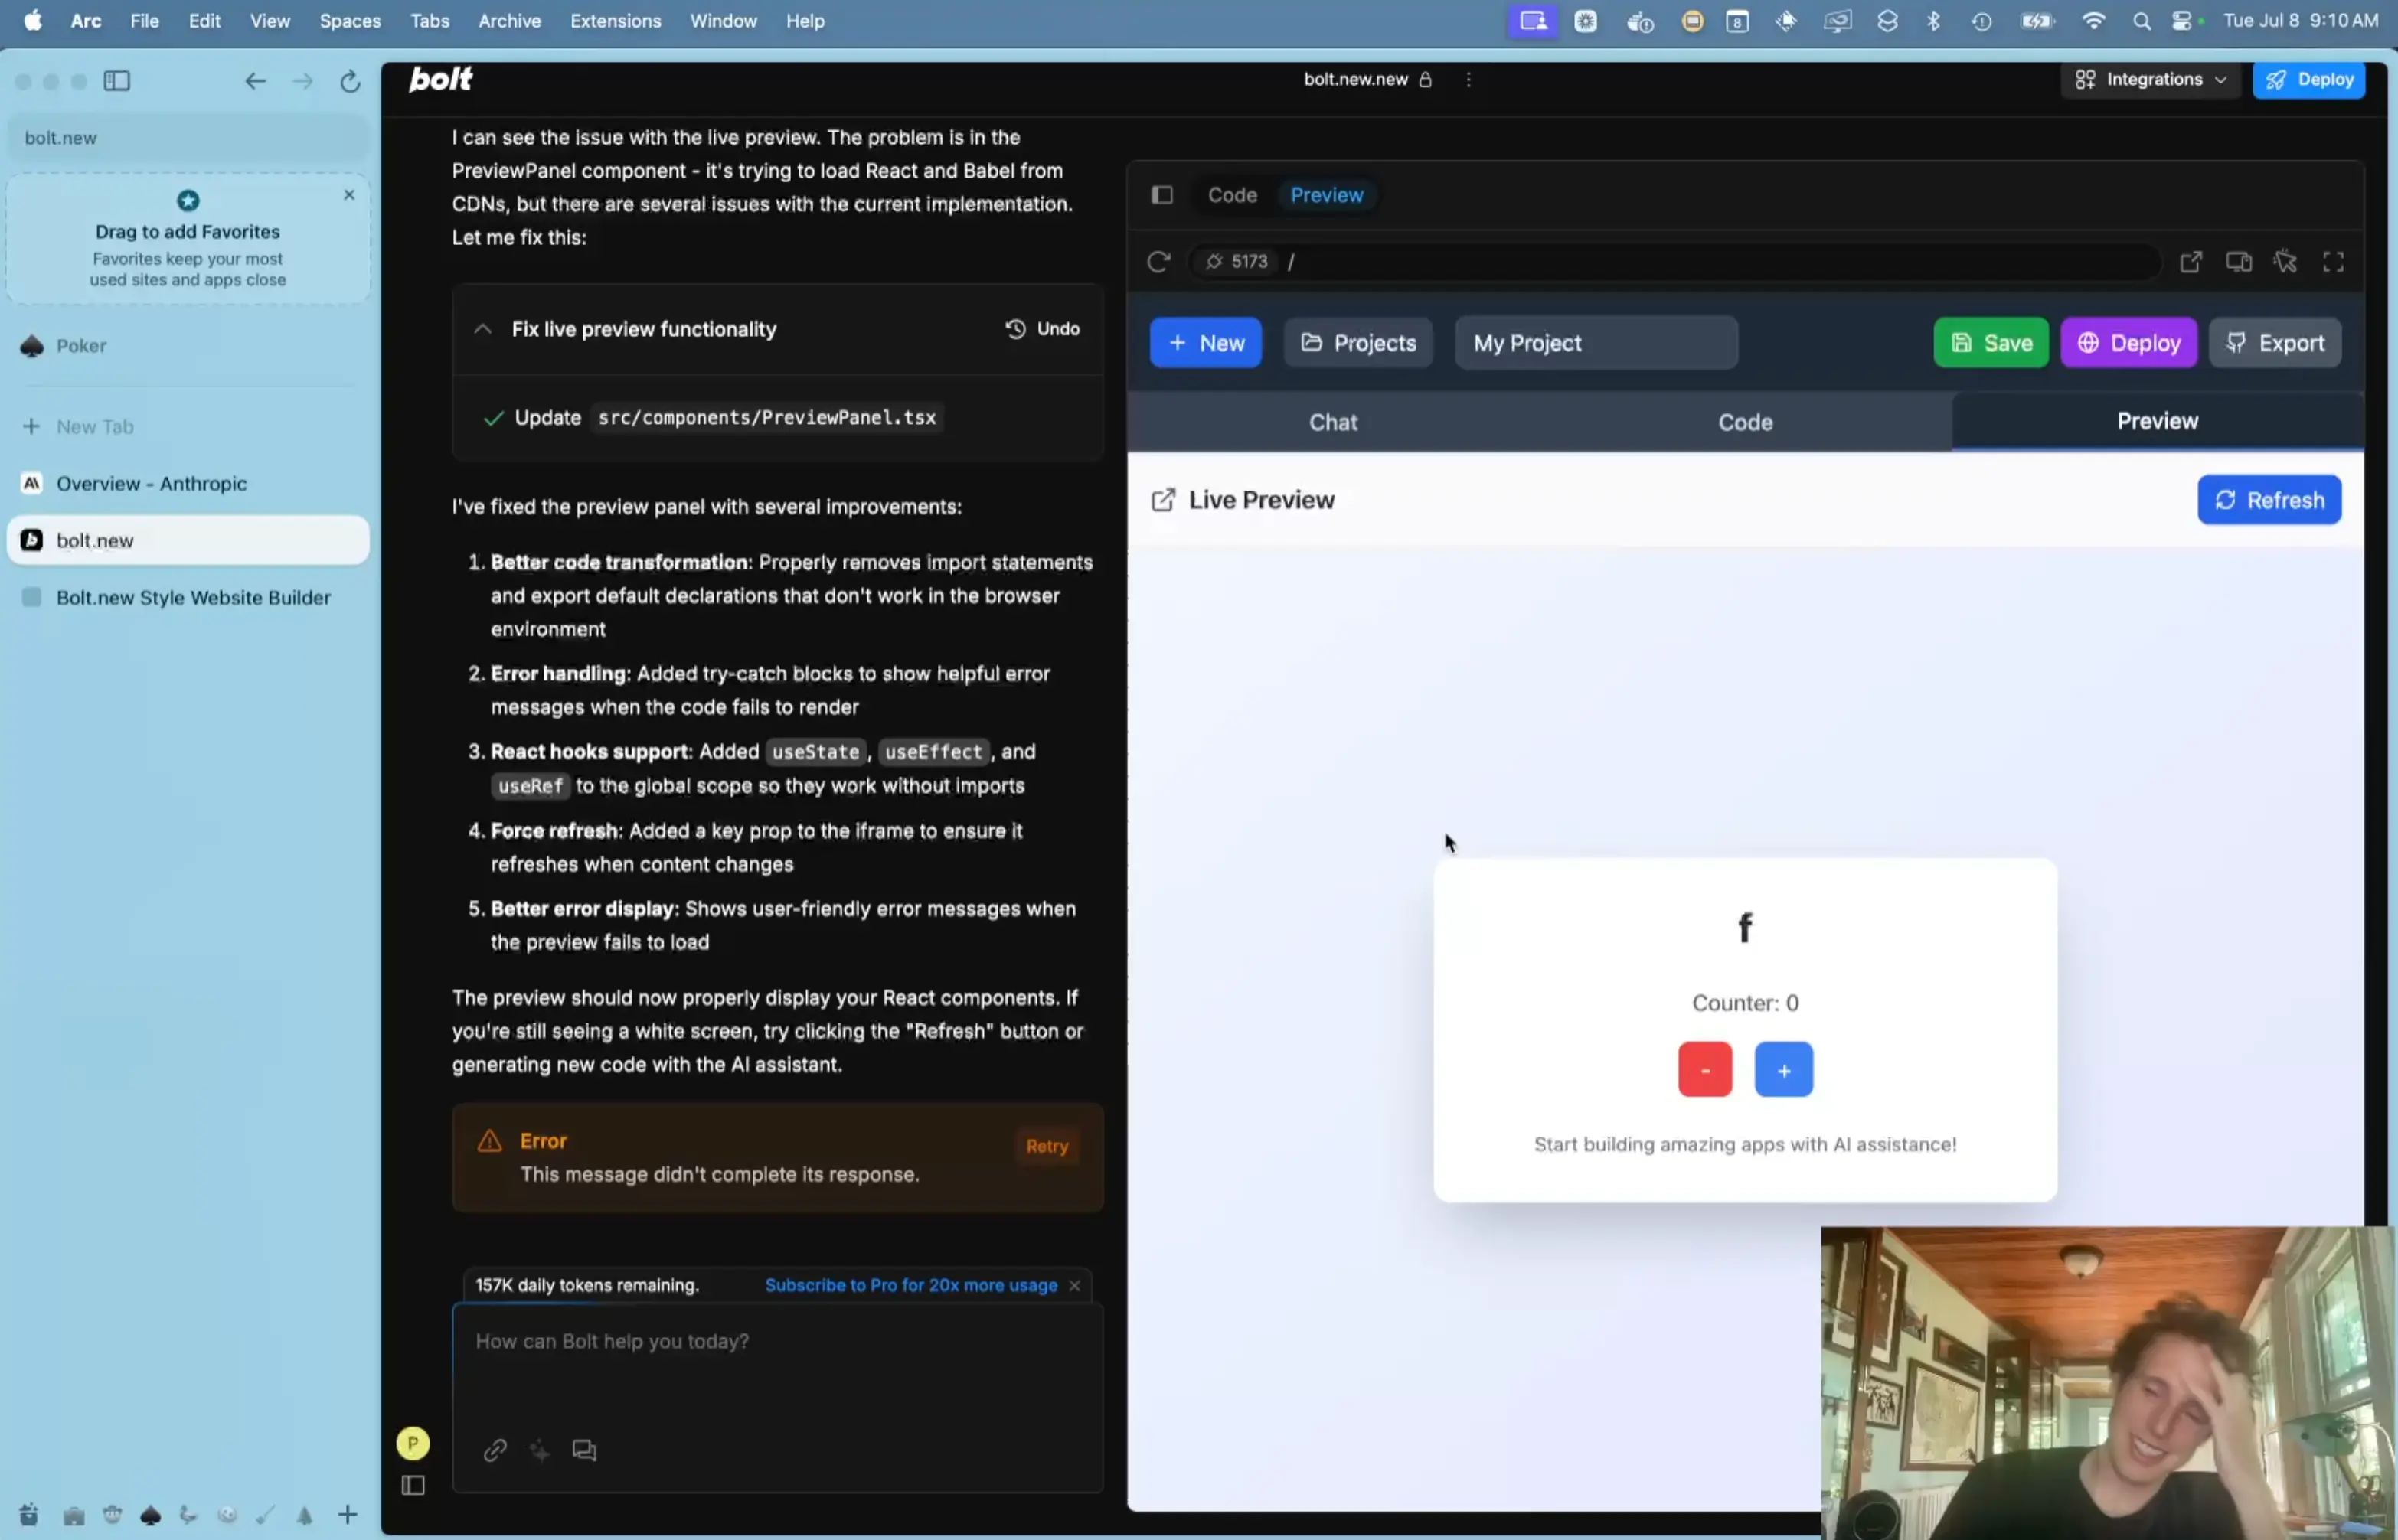Toggle Bolt's sidebar panel icon below avatar

413,1487
